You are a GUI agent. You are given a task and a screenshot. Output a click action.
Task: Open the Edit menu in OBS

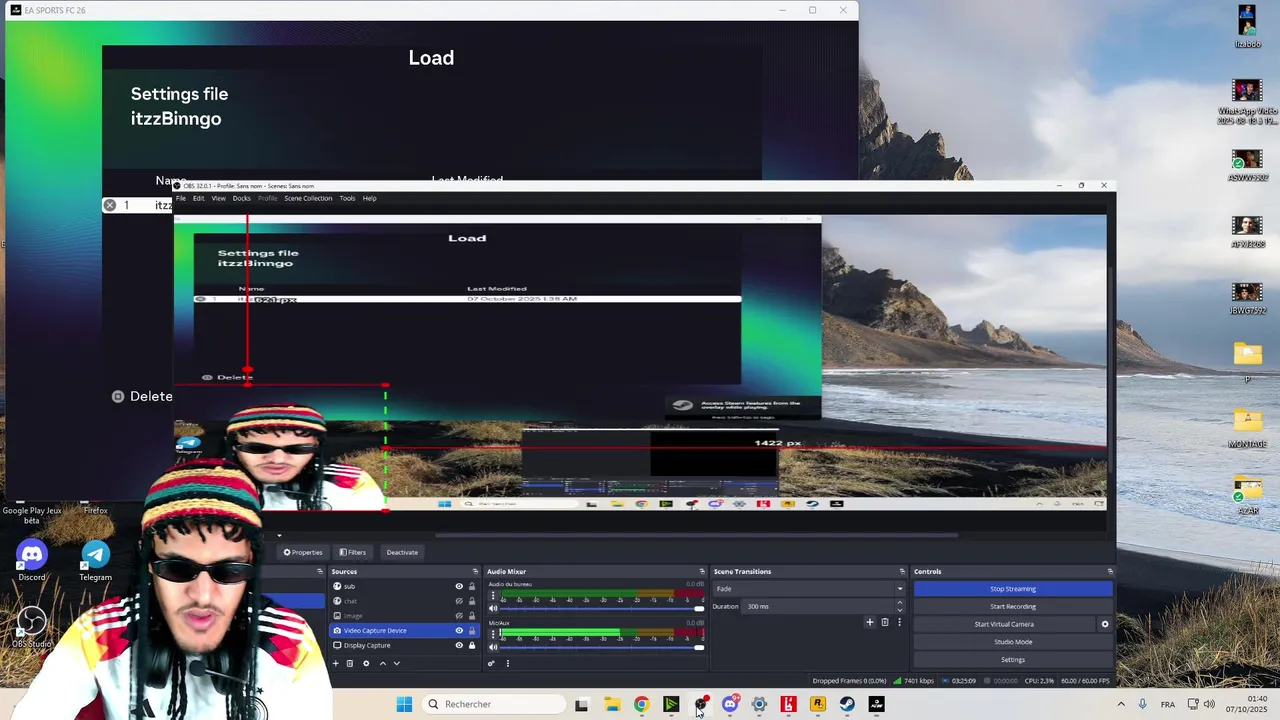click(x=199, y=198)
